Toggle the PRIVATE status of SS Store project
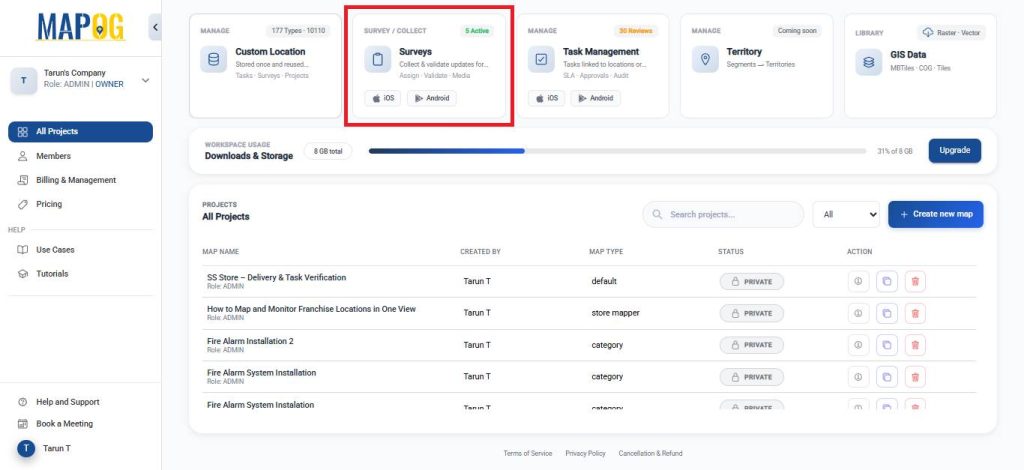The image size is (1024, 470). click(751, 282)
